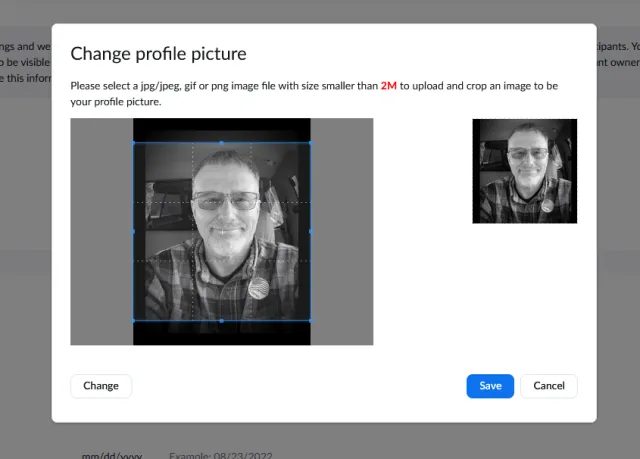Click the top-center crop edge handle
The width and height of the screenshot is (640, 459).
[222, 142]
